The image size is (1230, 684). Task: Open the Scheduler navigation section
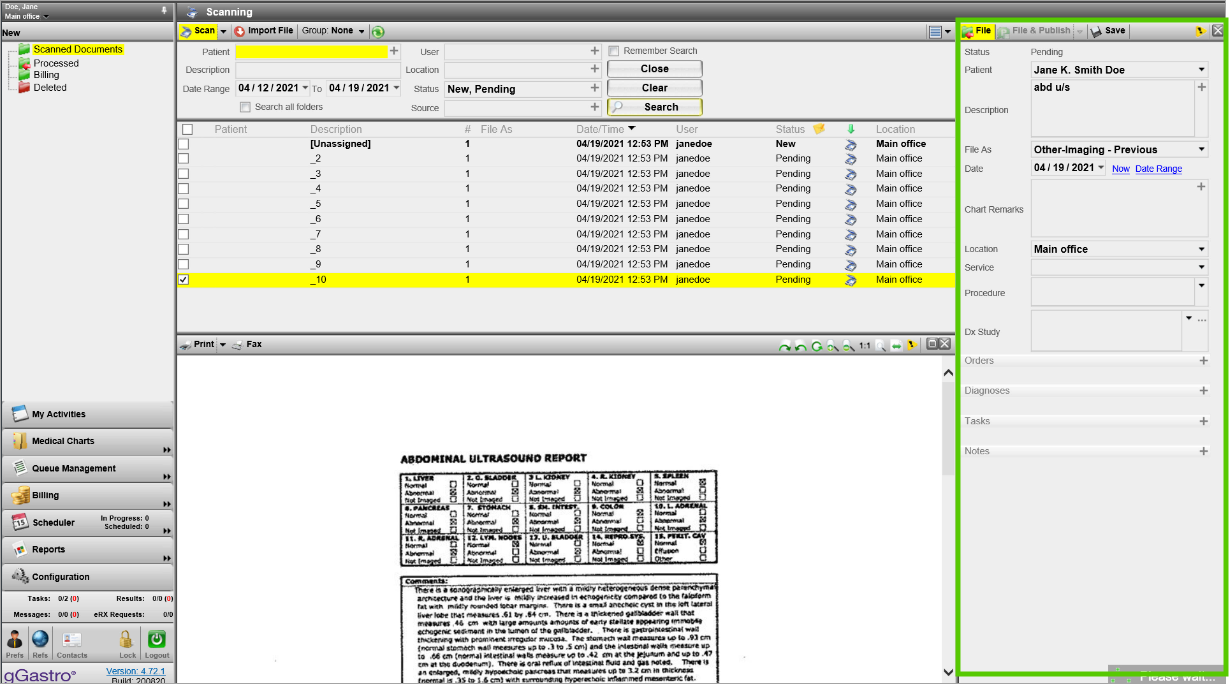(88, 522)
